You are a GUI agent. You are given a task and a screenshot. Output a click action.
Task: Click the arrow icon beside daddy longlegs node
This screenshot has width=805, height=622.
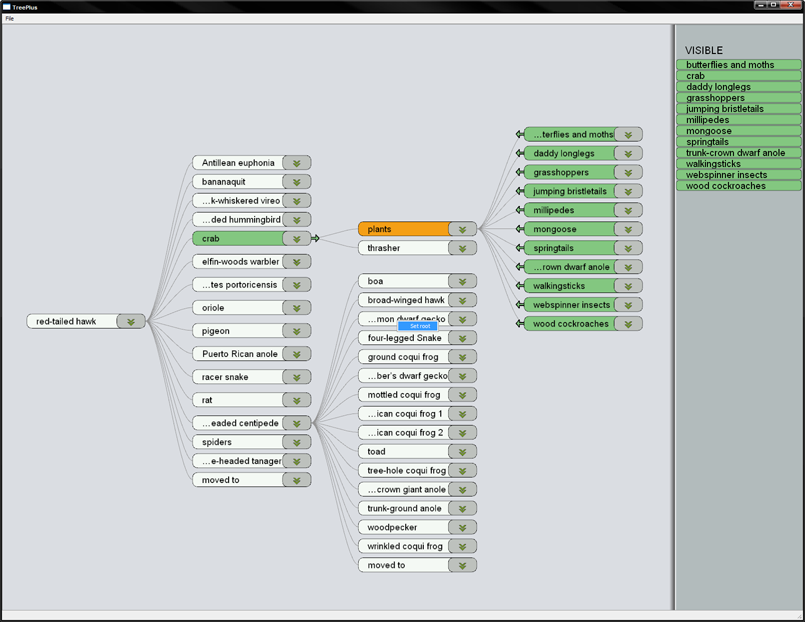(519, 153)
